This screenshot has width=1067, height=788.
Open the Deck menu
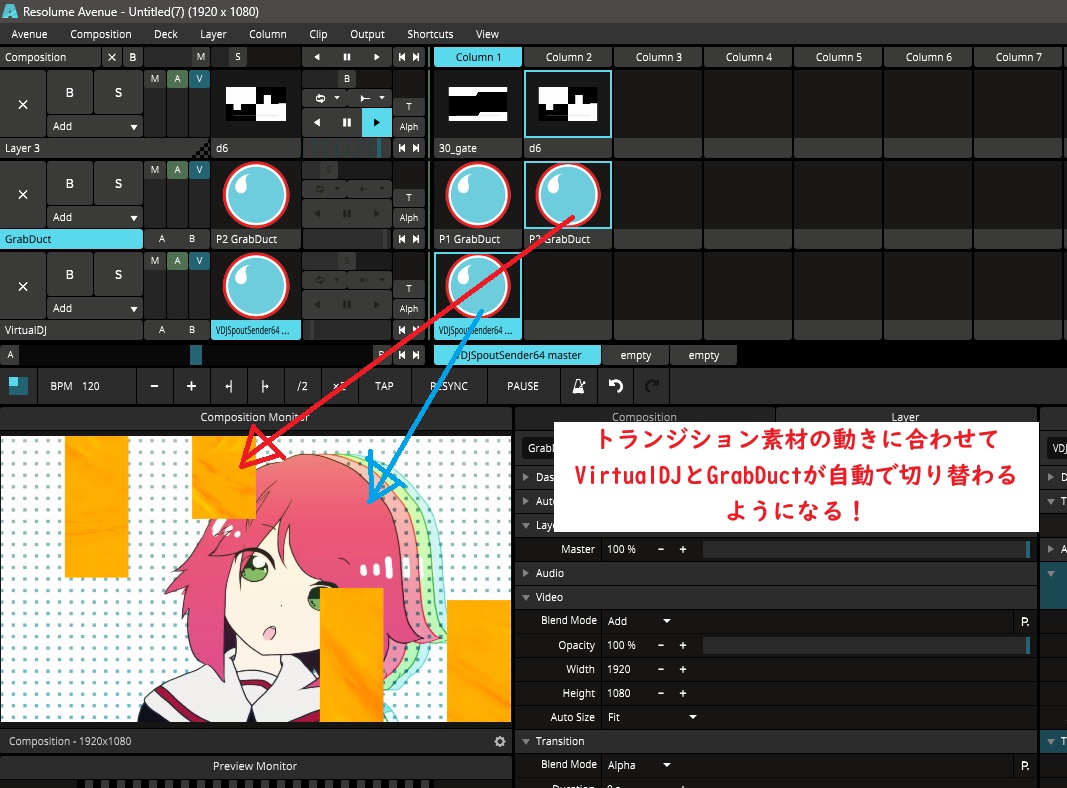point(165,34)
